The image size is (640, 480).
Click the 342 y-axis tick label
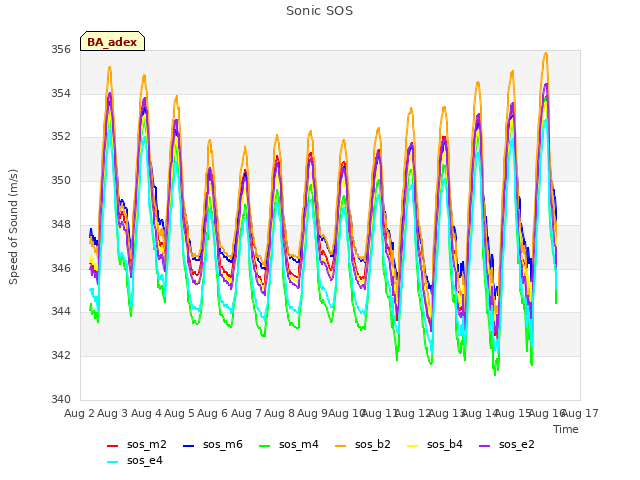point(61,356)
